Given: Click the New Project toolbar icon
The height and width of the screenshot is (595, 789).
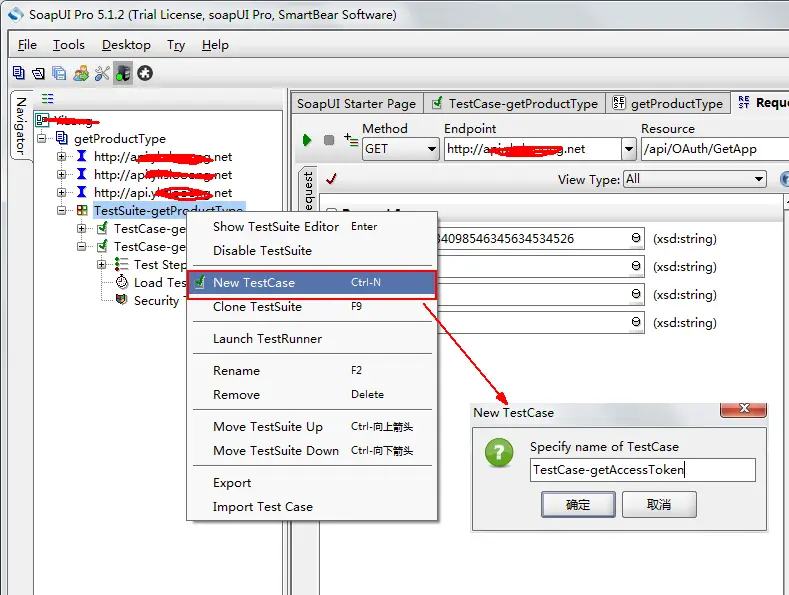Looking at the screenshot, I should 19,73.
